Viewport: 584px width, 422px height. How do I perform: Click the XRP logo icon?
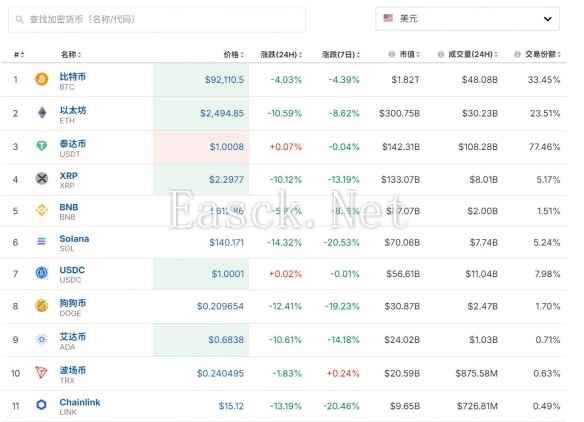(41, 179)
